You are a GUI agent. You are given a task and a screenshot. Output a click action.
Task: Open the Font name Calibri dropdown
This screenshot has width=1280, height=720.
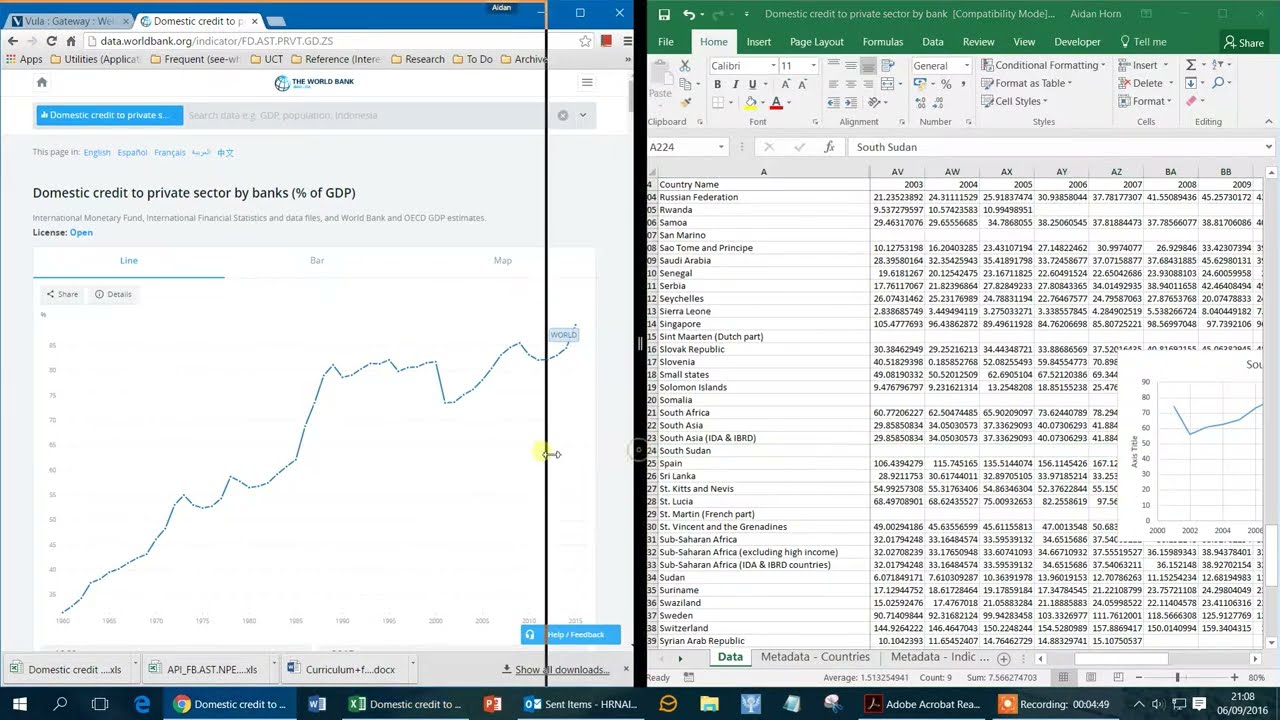pos(773,66)
